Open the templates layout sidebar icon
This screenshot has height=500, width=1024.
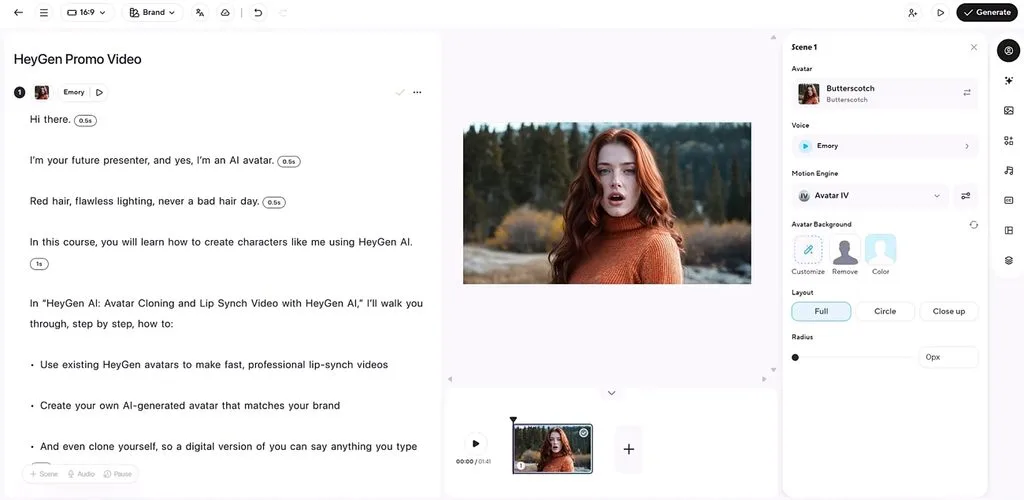pyautogui.click(x=1008, y=230)
